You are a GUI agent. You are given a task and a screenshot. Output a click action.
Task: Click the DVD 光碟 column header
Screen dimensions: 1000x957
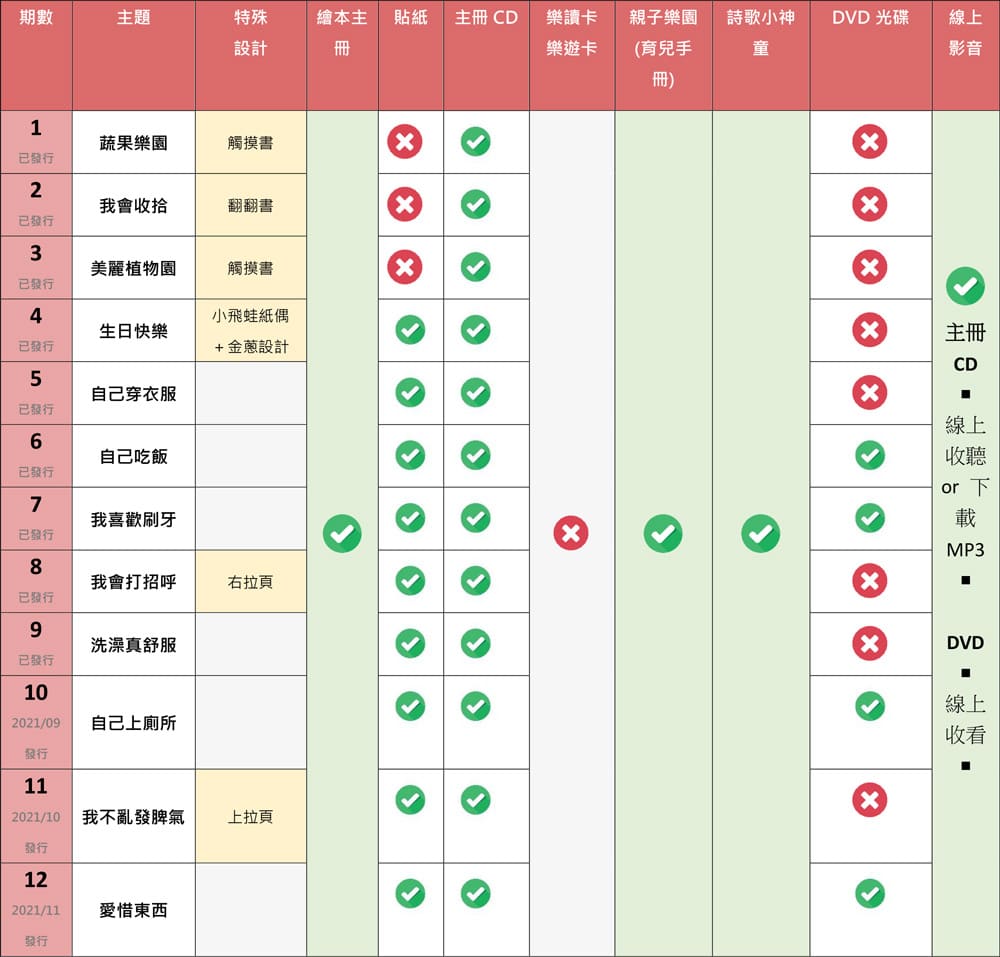pyautogui.click(x=871, y=55)
